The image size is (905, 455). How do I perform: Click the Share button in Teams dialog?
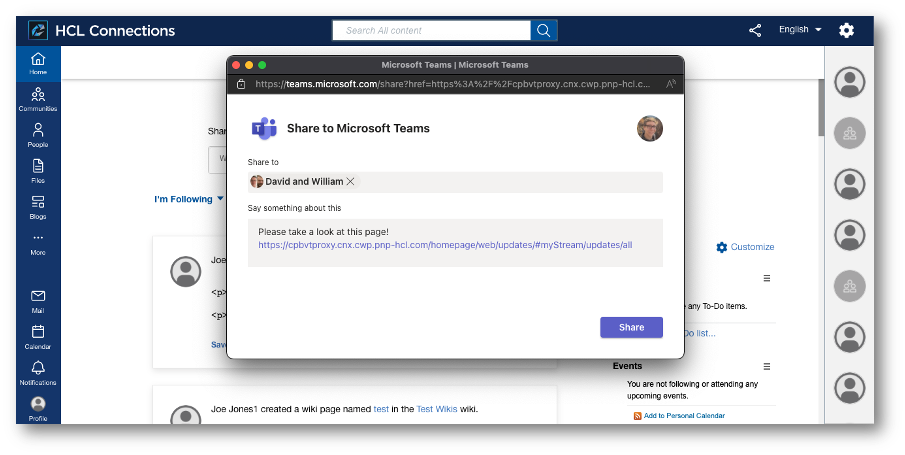[631, 327]
